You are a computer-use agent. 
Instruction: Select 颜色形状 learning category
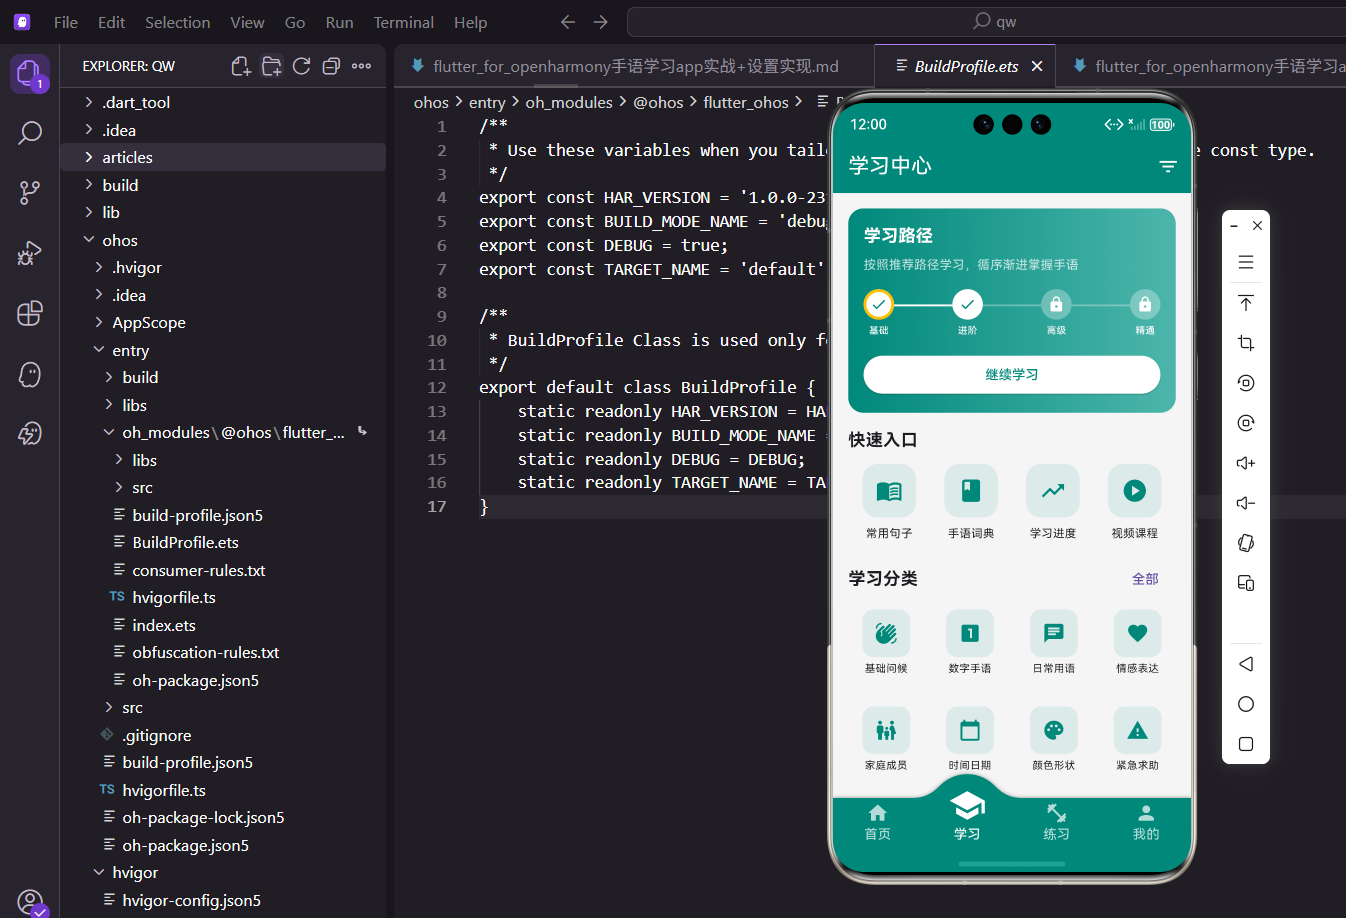[x=1053, y=739]
